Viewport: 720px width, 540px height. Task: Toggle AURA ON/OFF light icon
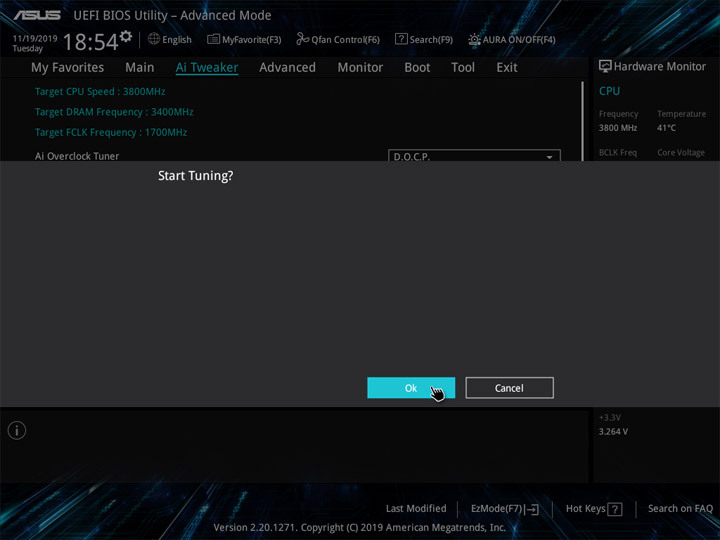tap(474, 39)
